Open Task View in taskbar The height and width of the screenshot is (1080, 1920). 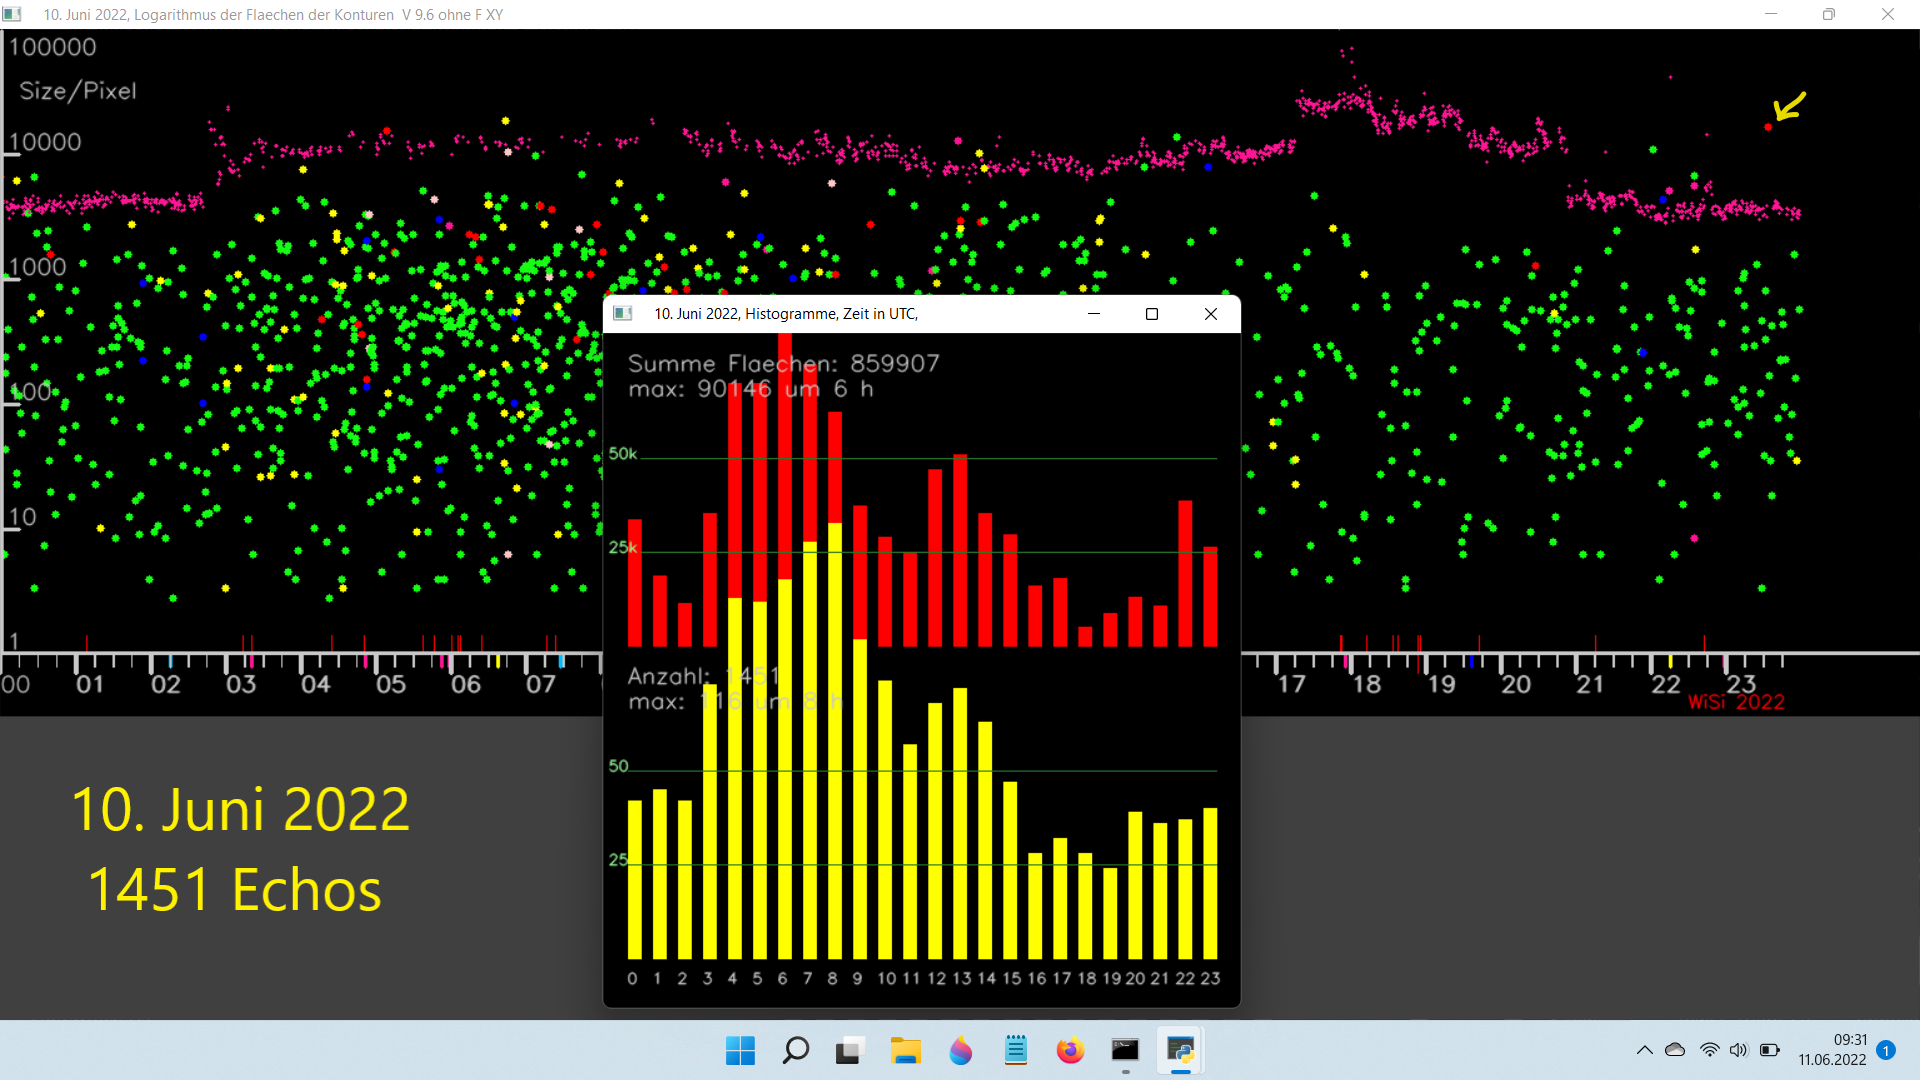tap(850, 1051)
